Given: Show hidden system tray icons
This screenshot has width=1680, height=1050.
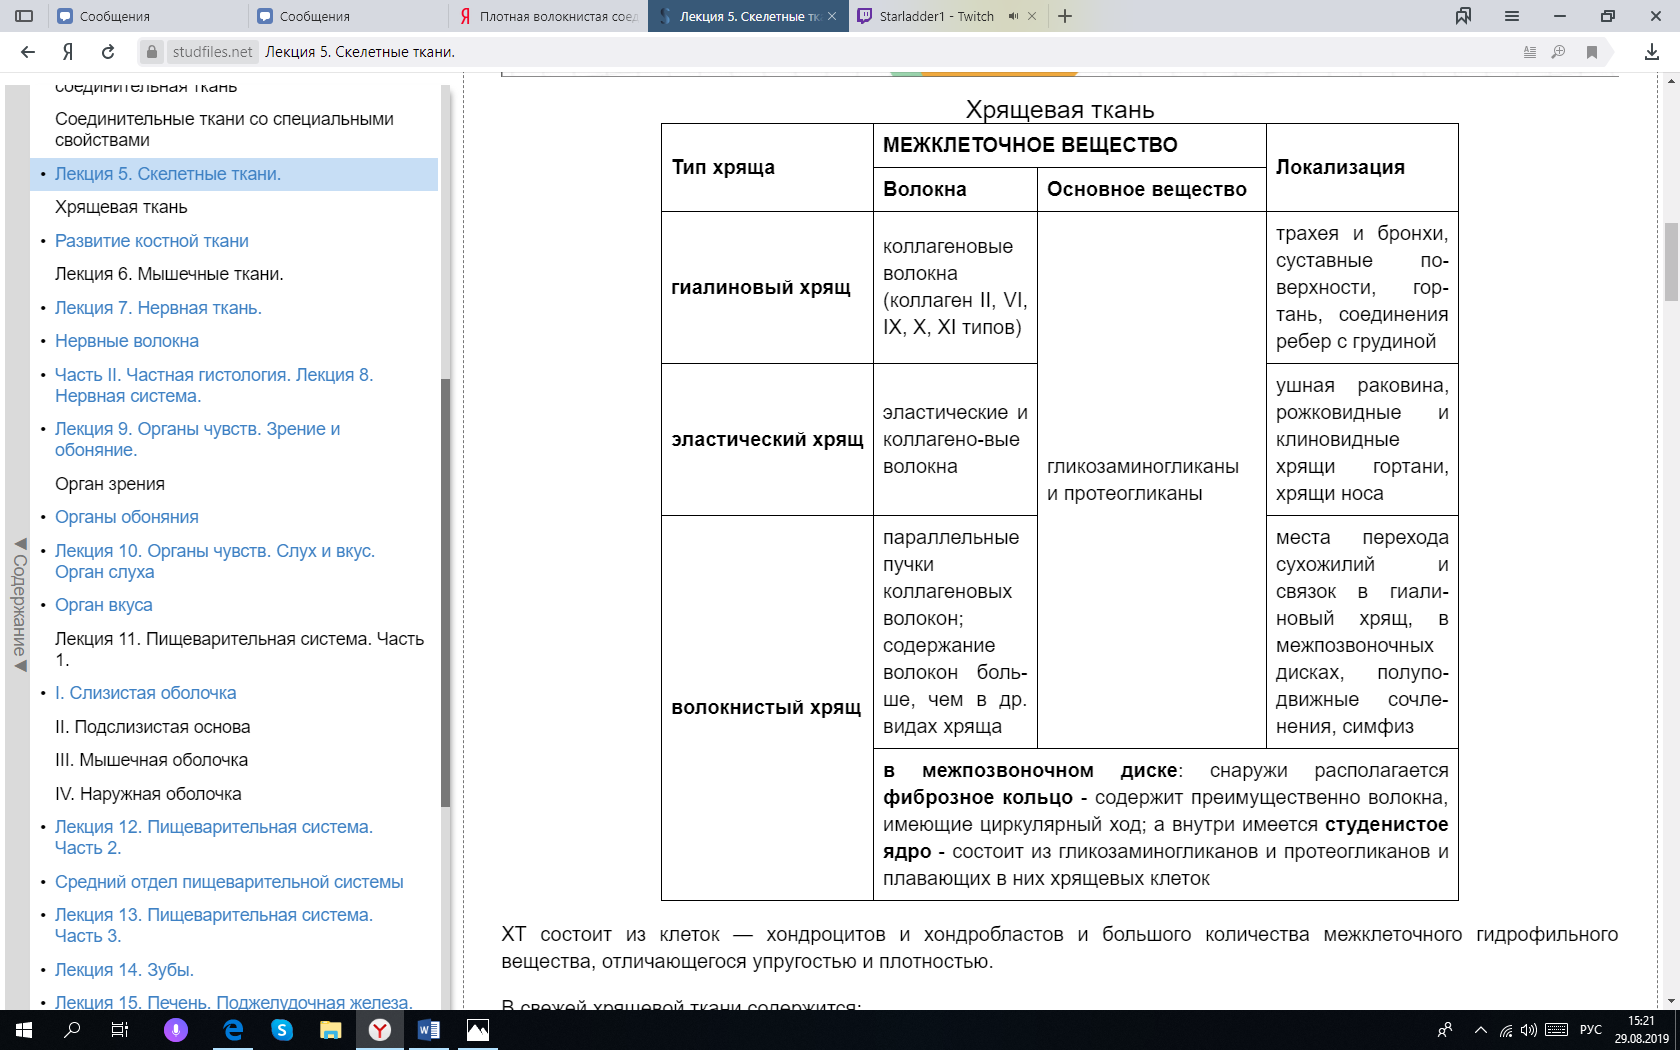Looking at the screenshot, I should click(1481, 1030).
